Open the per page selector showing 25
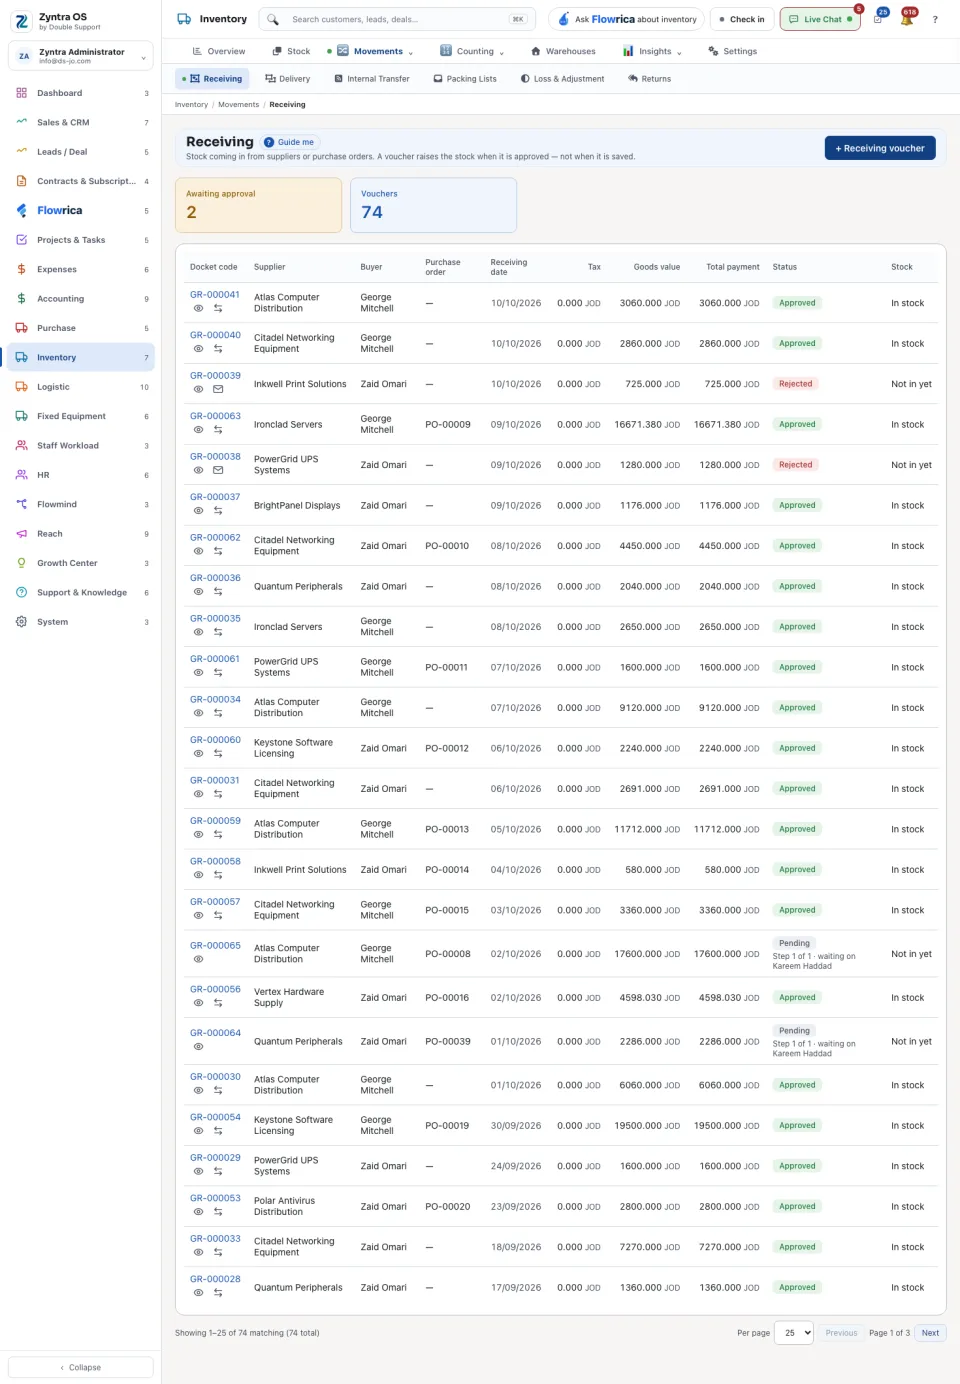The width and height of the screenshot is (960, 1384). coord(792,1333)
